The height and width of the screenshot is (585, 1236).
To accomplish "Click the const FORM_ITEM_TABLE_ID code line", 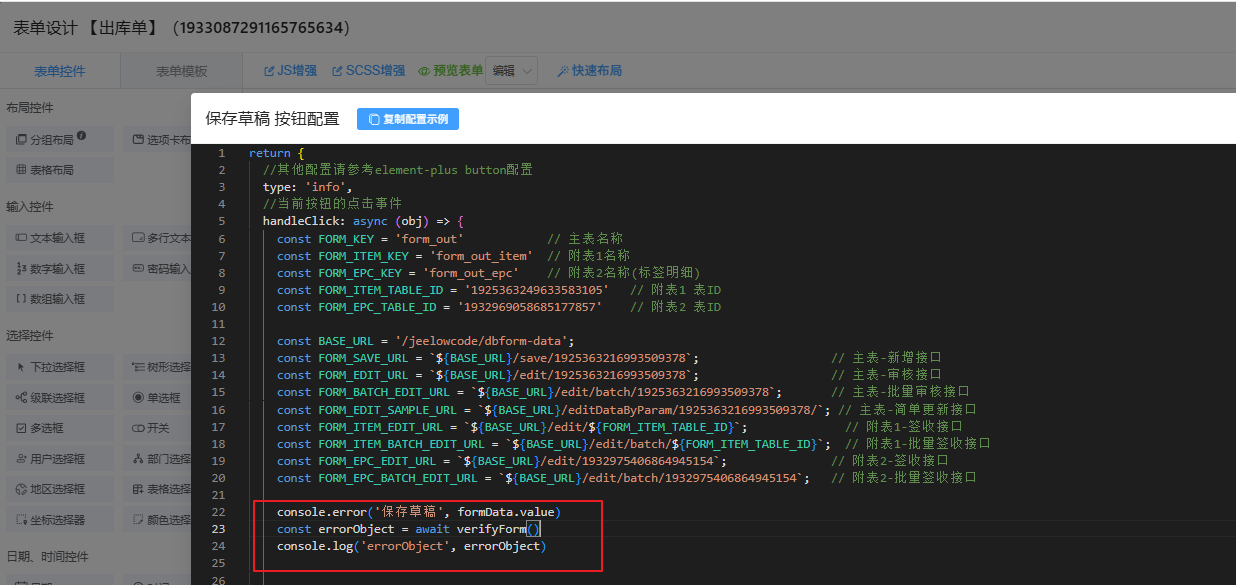I will [x=499, y=290].
